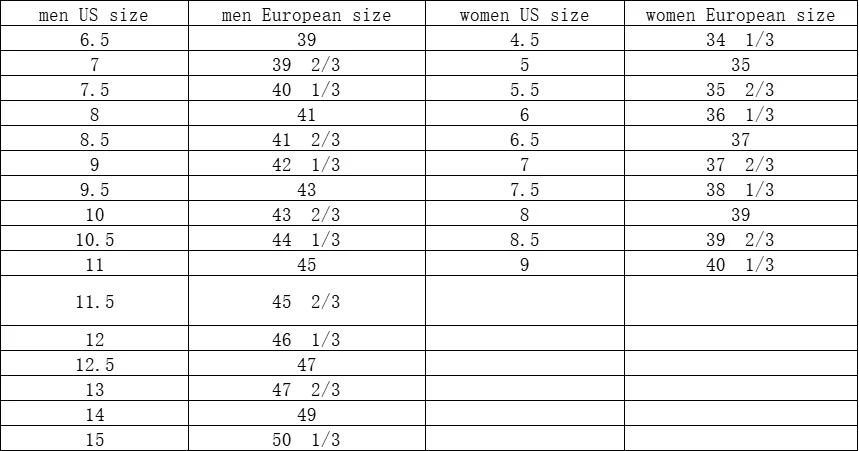
Task: Select the 'women European size' header cell
Action: click(740, 15)
